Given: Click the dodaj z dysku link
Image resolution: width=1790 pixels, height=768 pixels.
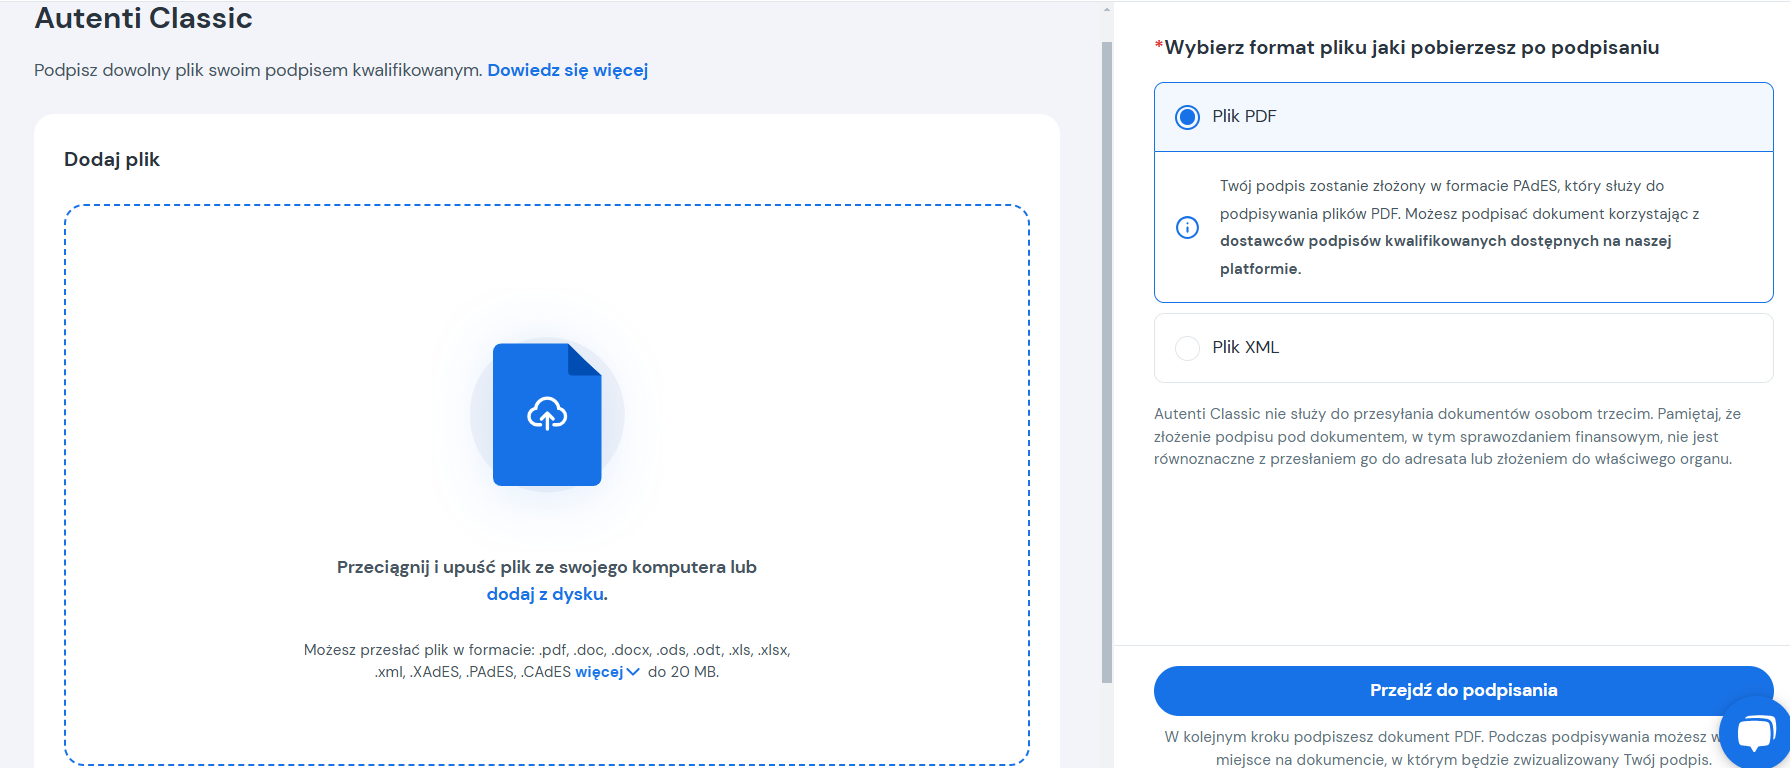Looking at the screenshot, I should pyautogui.click(x=545, y=594).
